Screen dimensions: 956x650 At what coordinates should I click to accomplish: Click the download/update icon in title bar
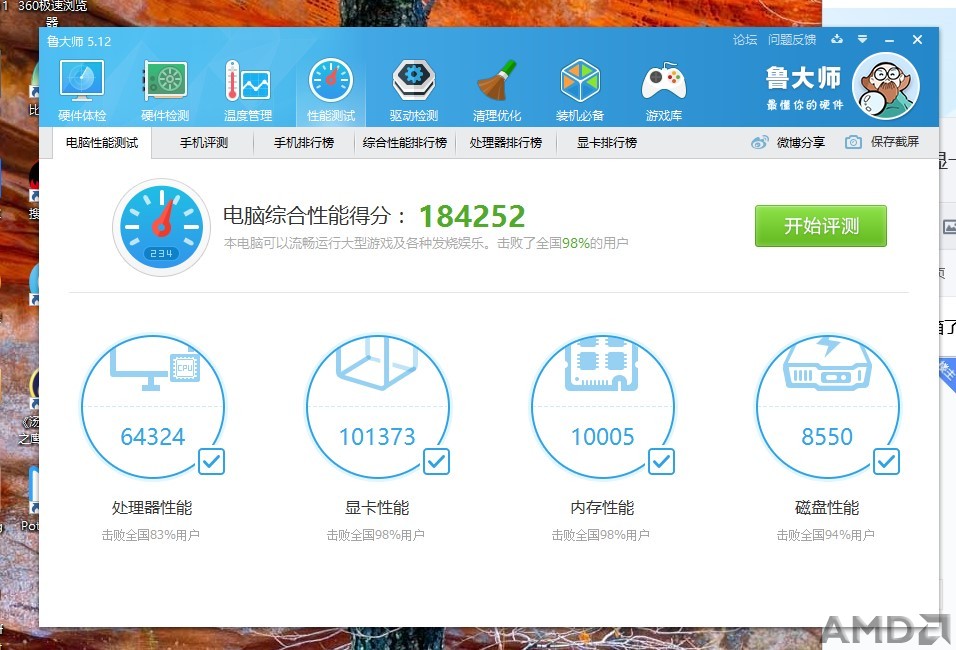point(837,39)
